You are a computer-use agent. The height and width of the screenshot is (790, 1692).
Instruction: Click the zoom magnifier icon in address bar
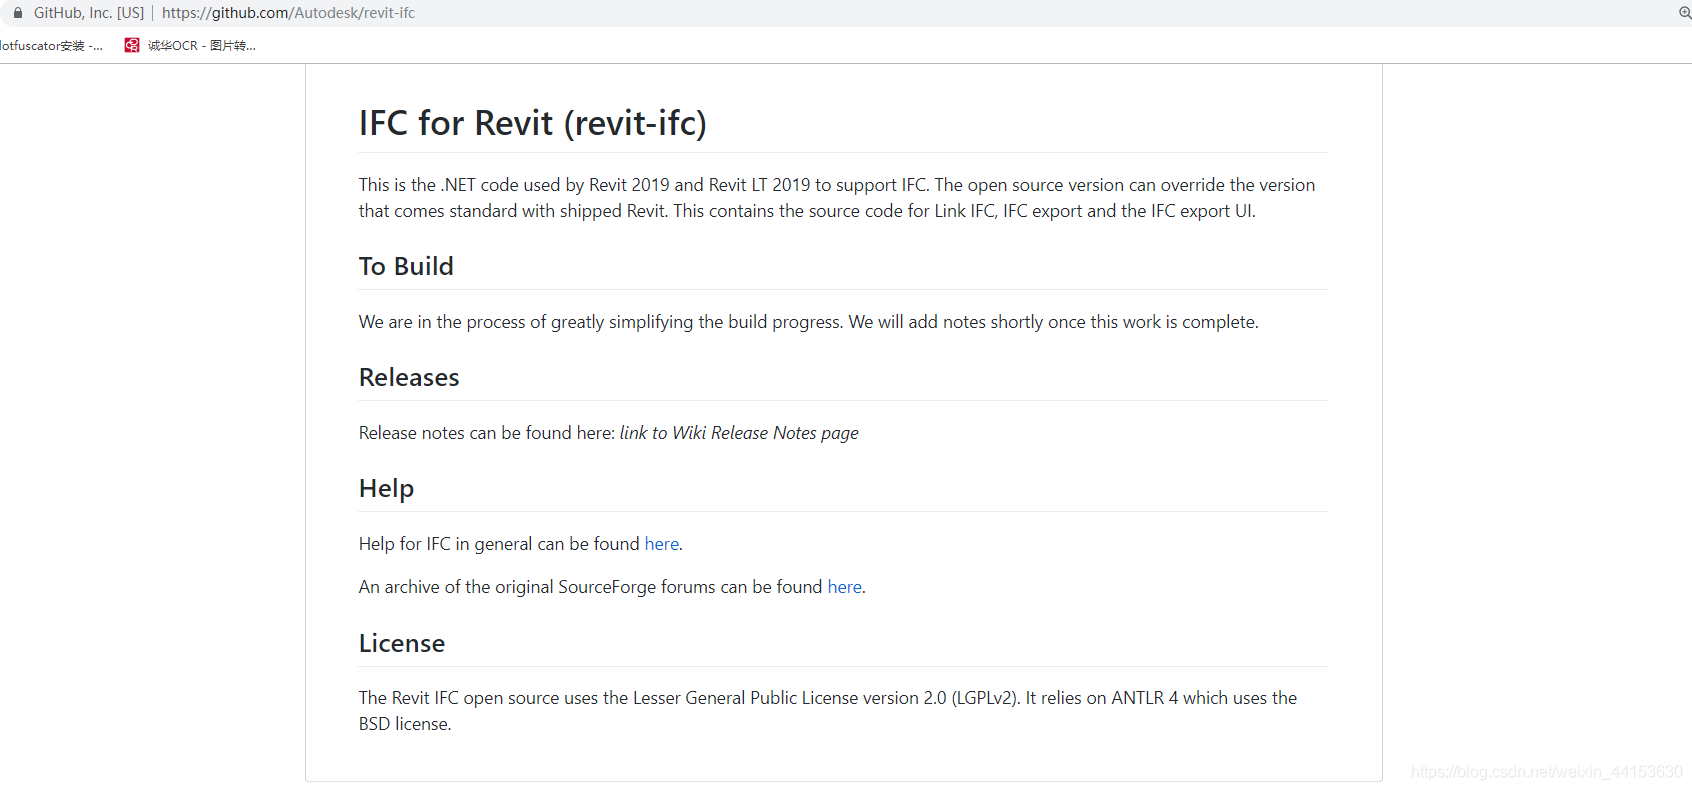1684,13
